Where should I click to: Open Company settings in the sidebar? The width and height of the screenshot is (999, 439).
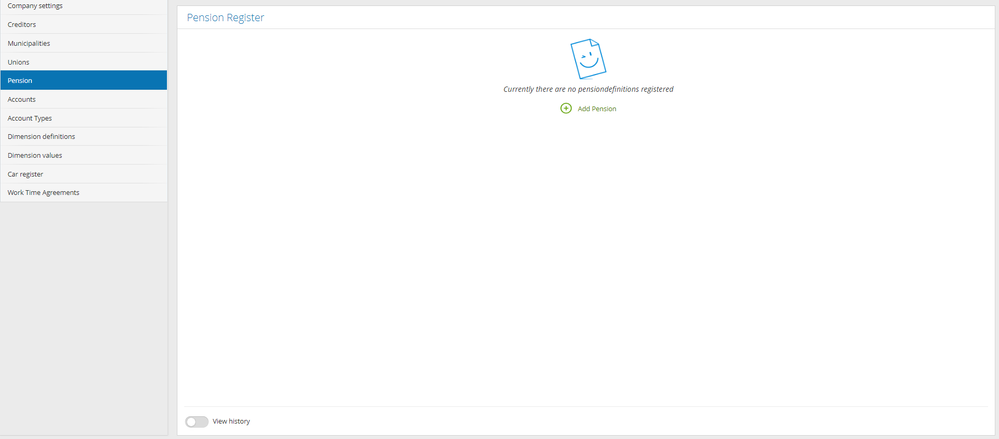83,6
